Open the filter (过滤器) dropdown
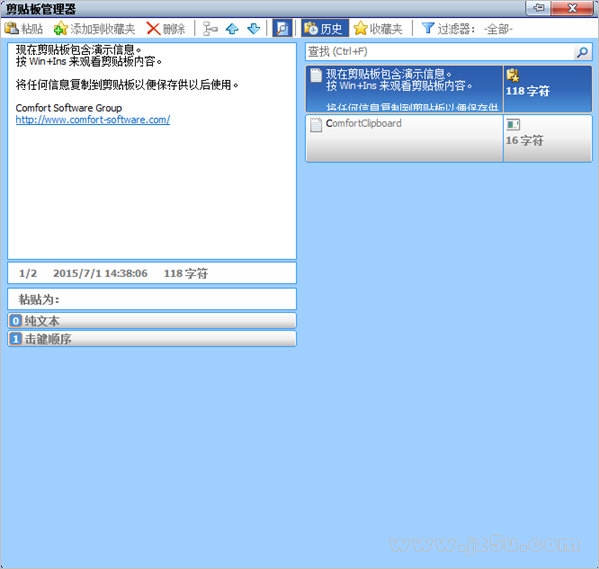Image resolution: width=599 pixels, height=569 pixels. (448, 29)
